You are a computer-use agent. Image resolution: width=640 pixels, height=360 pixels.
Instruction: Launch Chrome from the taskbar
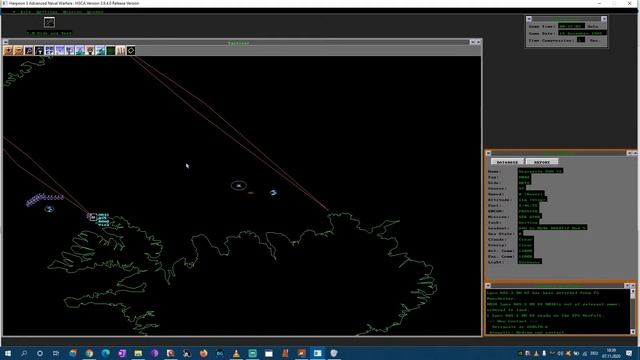(89, 353)
